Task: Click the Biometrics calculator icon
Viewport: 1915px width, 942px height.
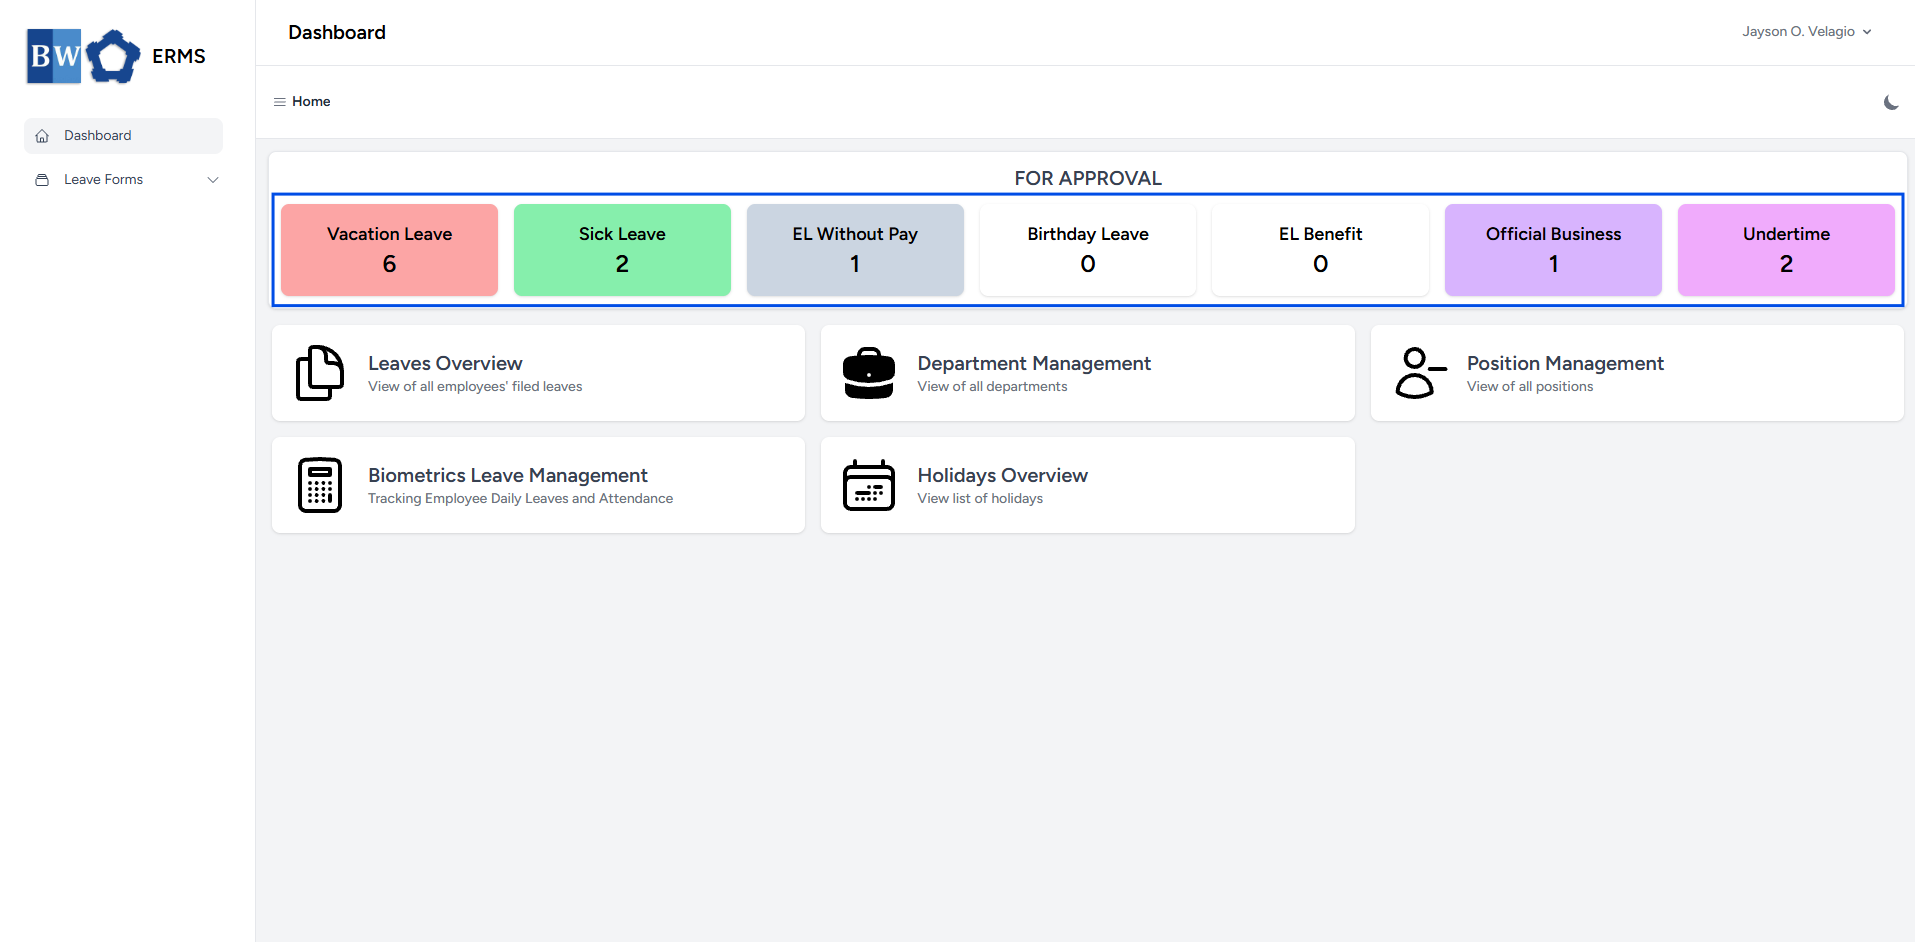Action: (x=320, y=485)
